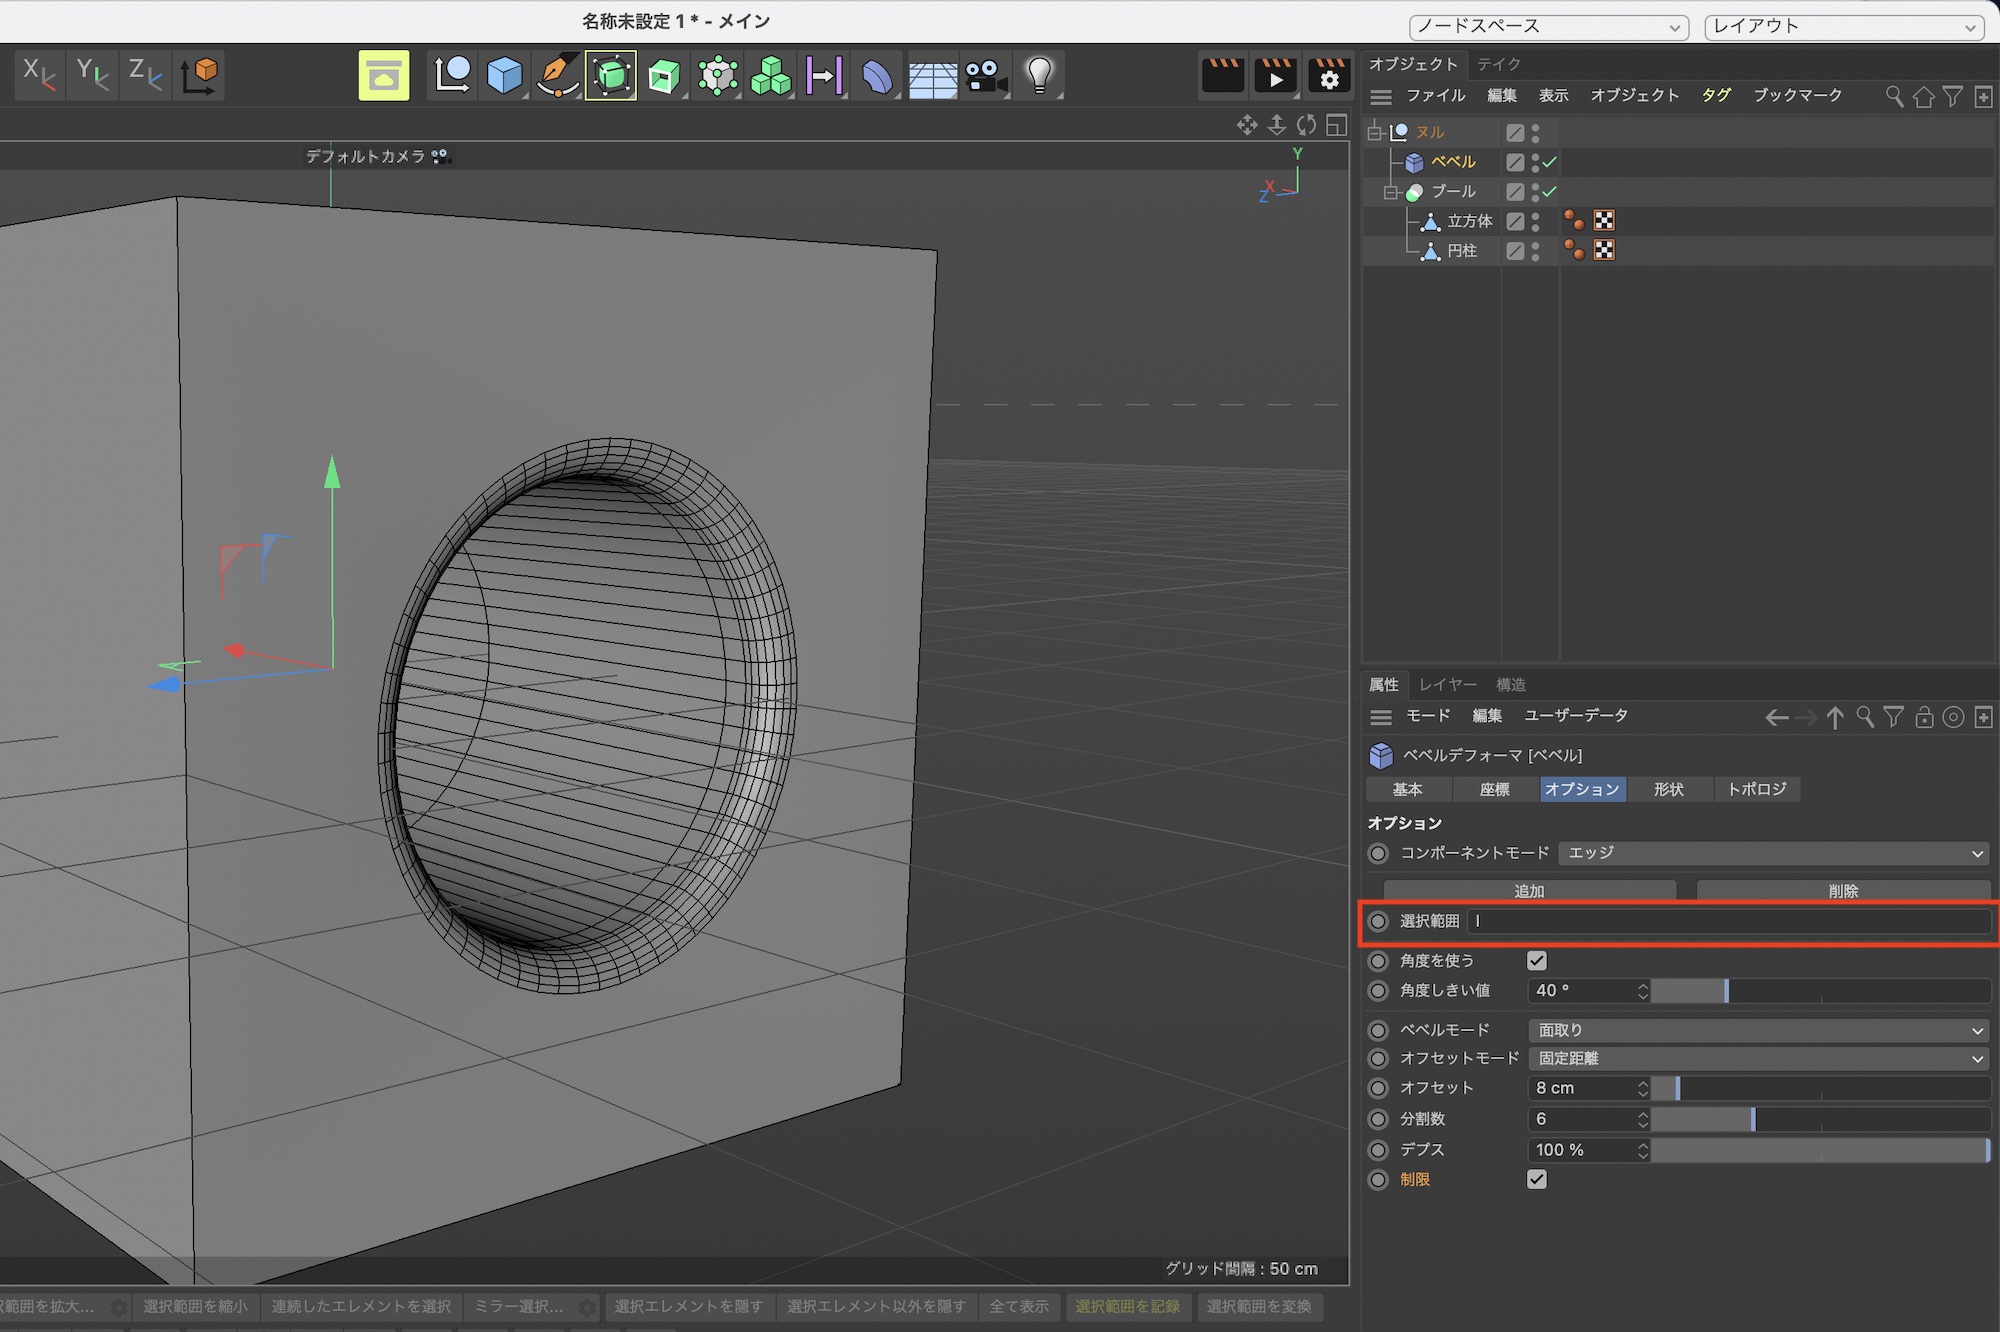Screen dimensions: 2000x1332
Task: Click the Light bulb icon
Action: pyautogui.click(x=1039, y=76)
